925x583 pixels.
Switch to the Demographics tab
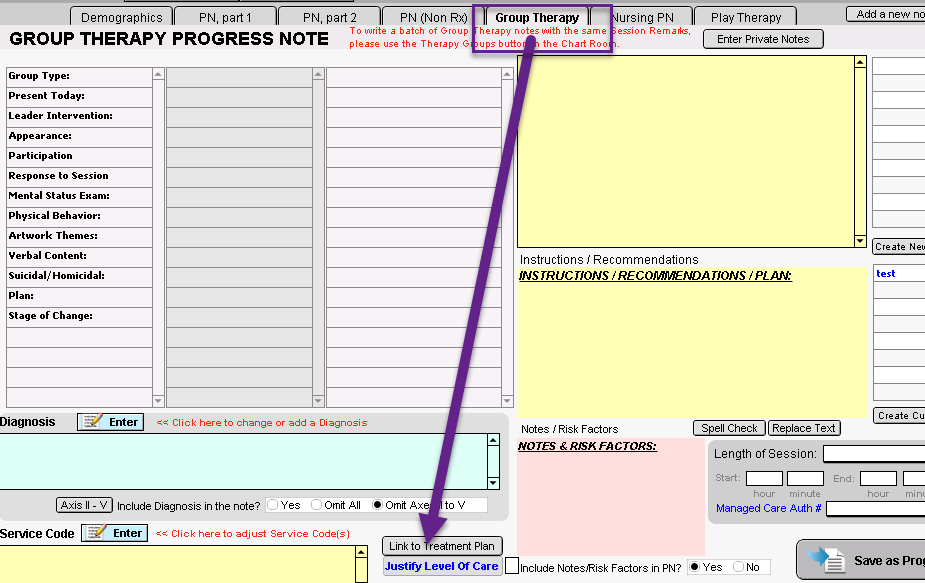click(121, 17)
